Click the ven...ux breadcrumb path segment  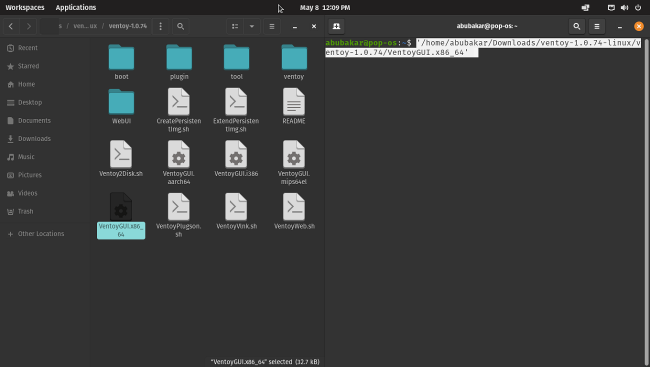point(85,26)
